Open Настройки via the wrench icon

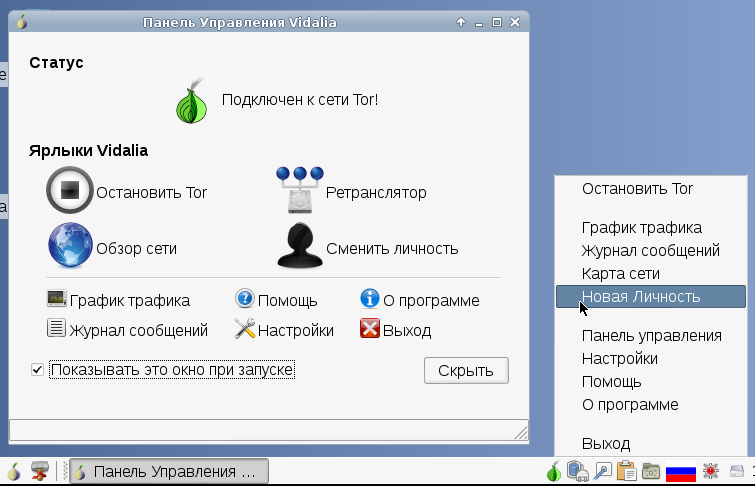click(245, 328)
